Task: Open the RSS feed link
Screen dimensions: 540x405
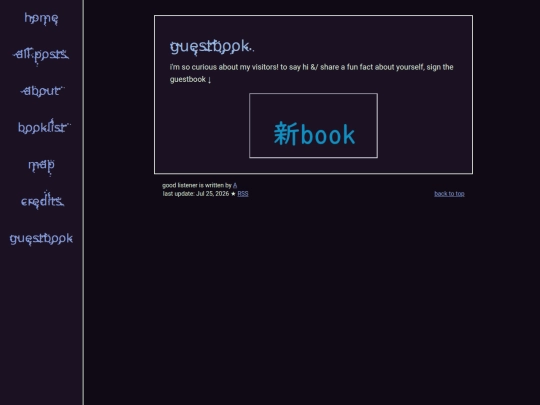Action: point(242,194)
